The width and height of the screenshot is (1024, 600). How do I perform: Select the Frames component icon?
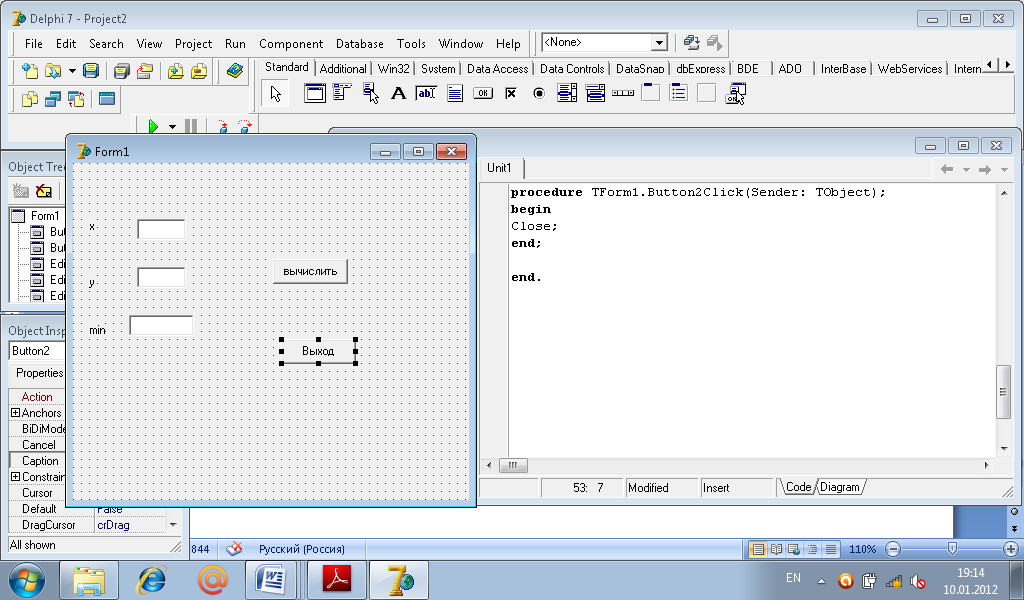click(x=315, y=93)
